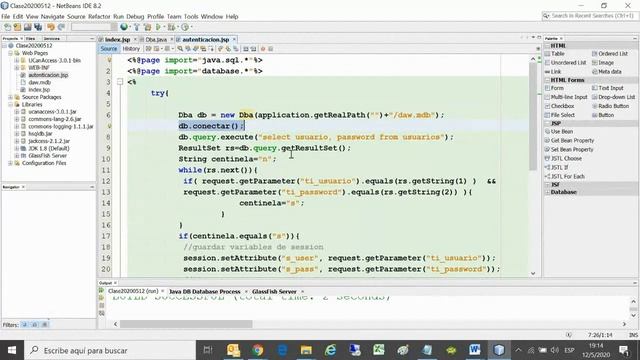Click the output horizontal scrollbar thumb
The image size is (640, 360).
(186, 324)
